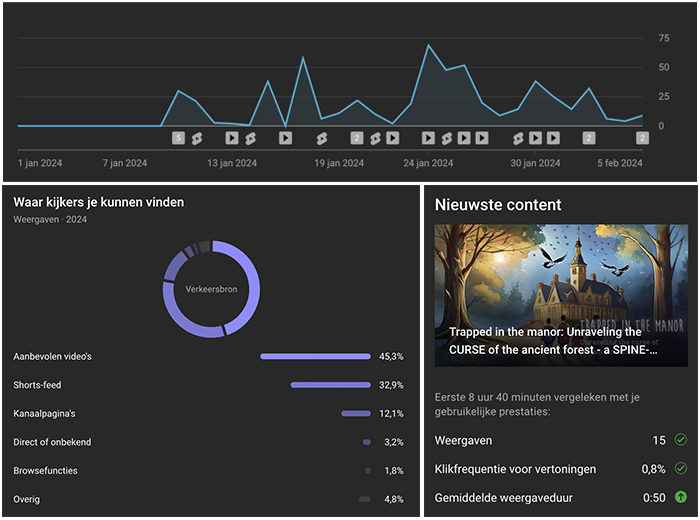The width and height of the screenshot is (700, 520).
Task: Open the Trapped in the manor video title
Action: 553,341
